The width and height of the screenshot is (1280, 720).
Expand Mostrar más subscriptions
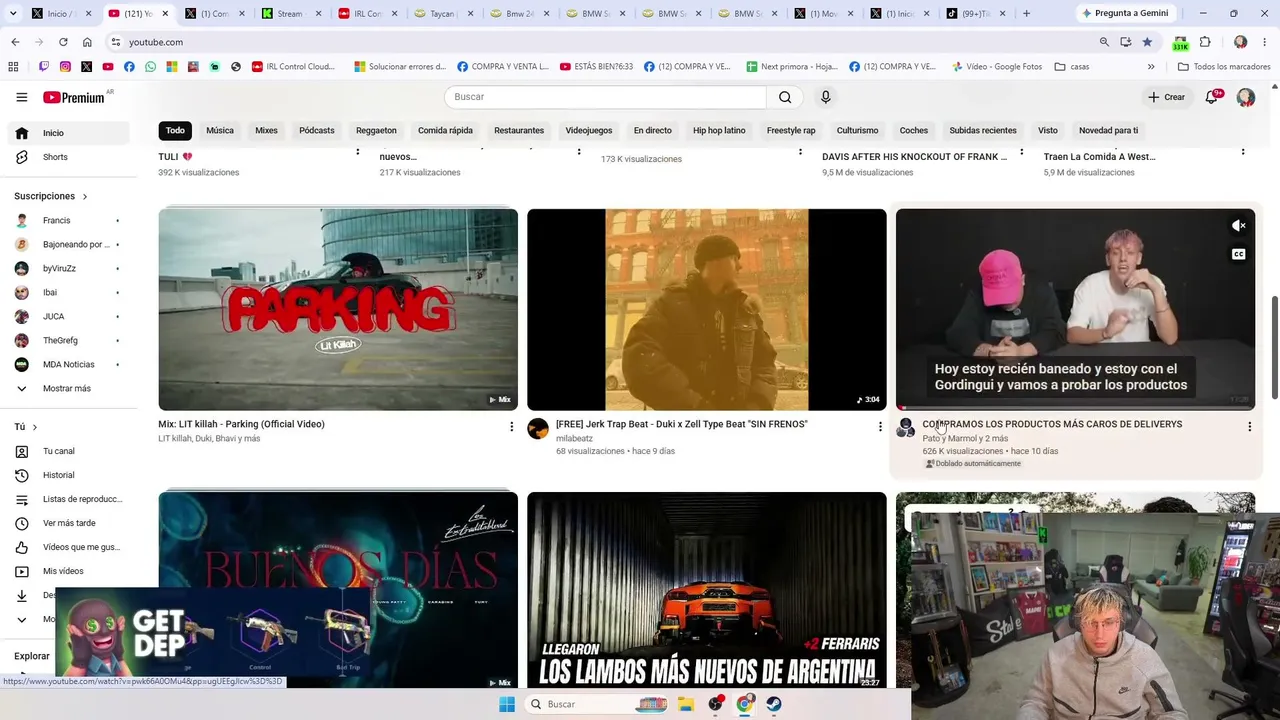coord(65,388)
